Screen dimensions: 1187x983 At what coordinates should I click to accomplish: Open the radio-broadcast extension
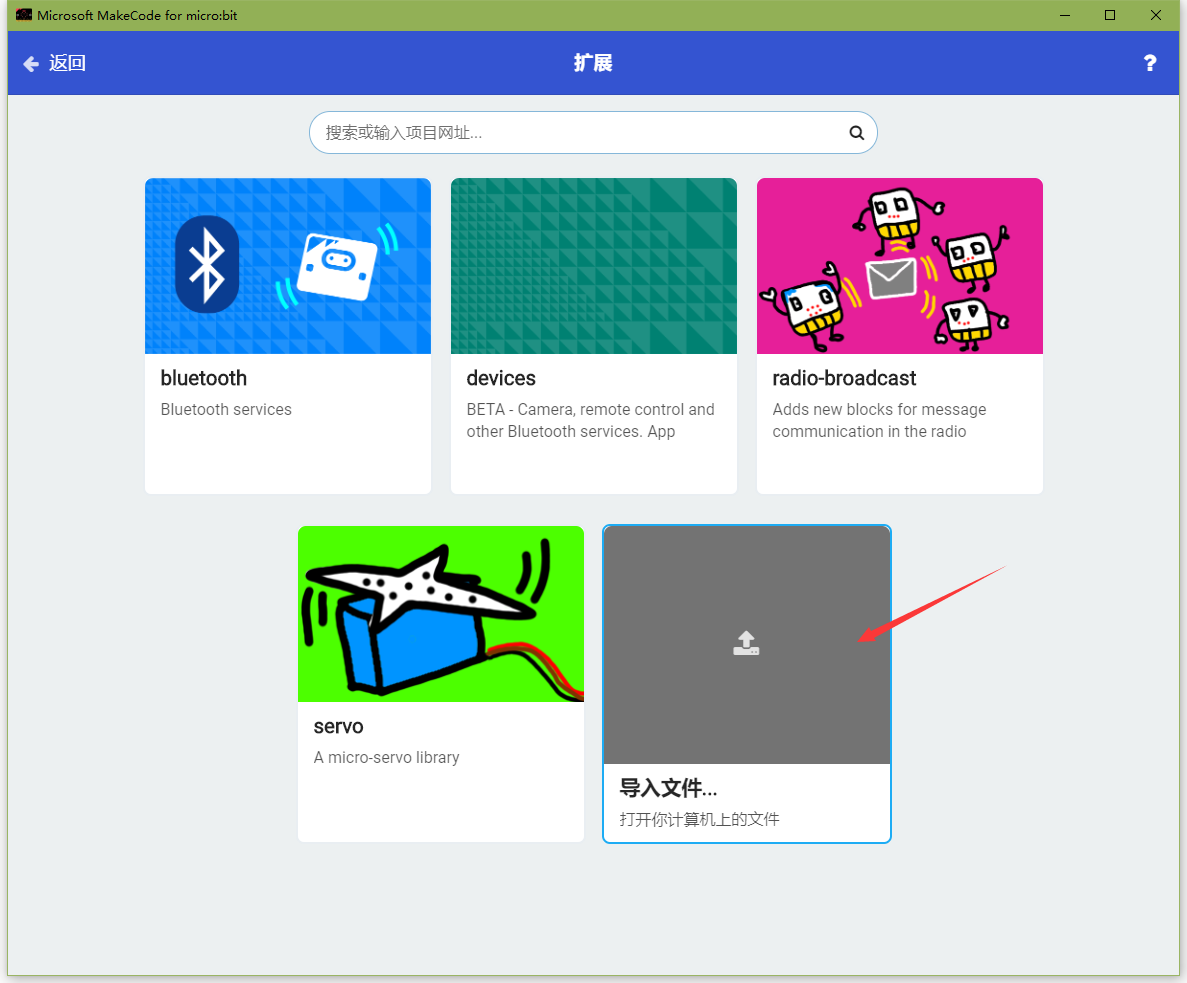pos(898,336)
